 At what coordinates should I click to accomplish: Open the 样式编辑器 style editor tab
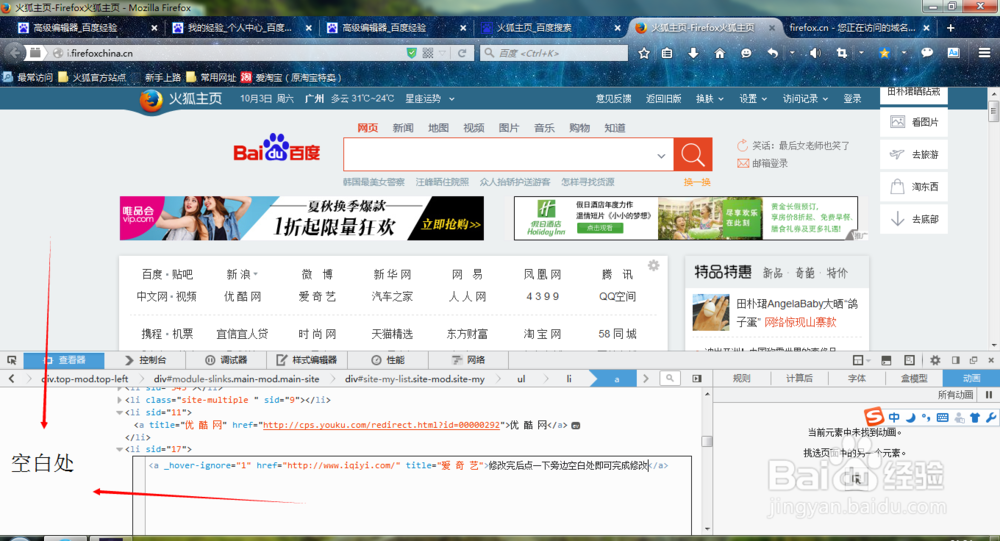[306, 360]
